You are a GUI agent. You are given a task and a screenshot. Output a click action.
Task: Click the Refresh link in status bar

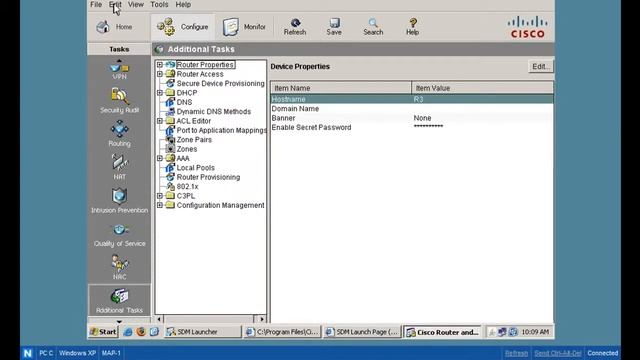[x=516, y=353]
